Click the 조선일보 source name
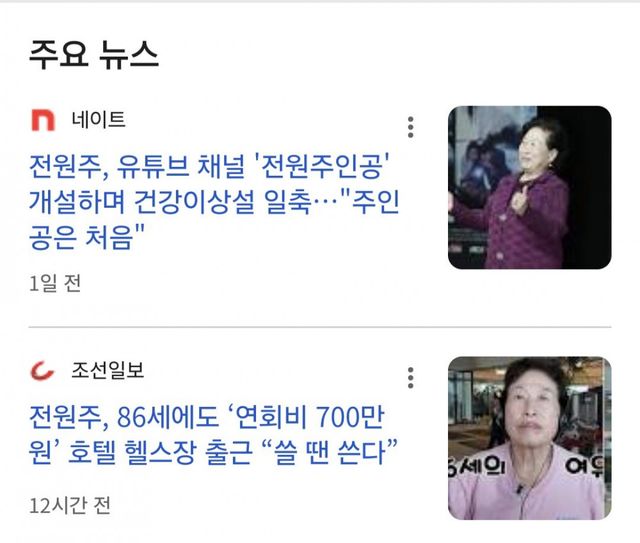The width and height of the screenshot is (640, 543). pos(108,370)
